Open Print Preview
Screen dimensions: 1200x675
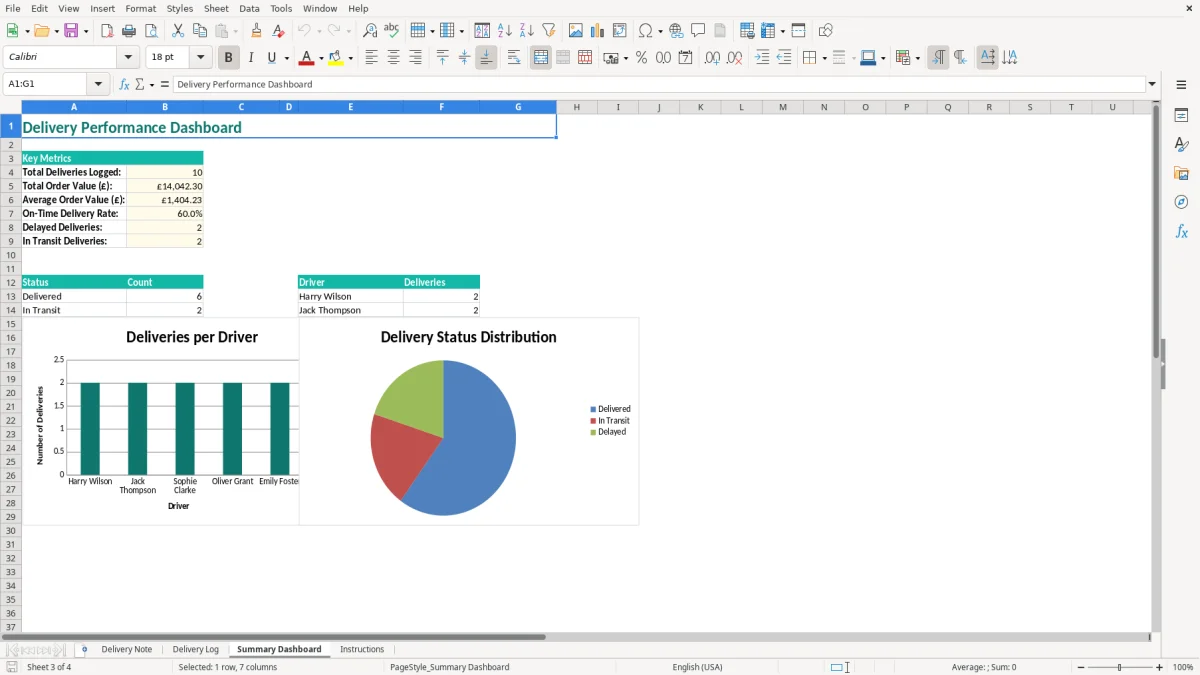[x=151, y=31]
